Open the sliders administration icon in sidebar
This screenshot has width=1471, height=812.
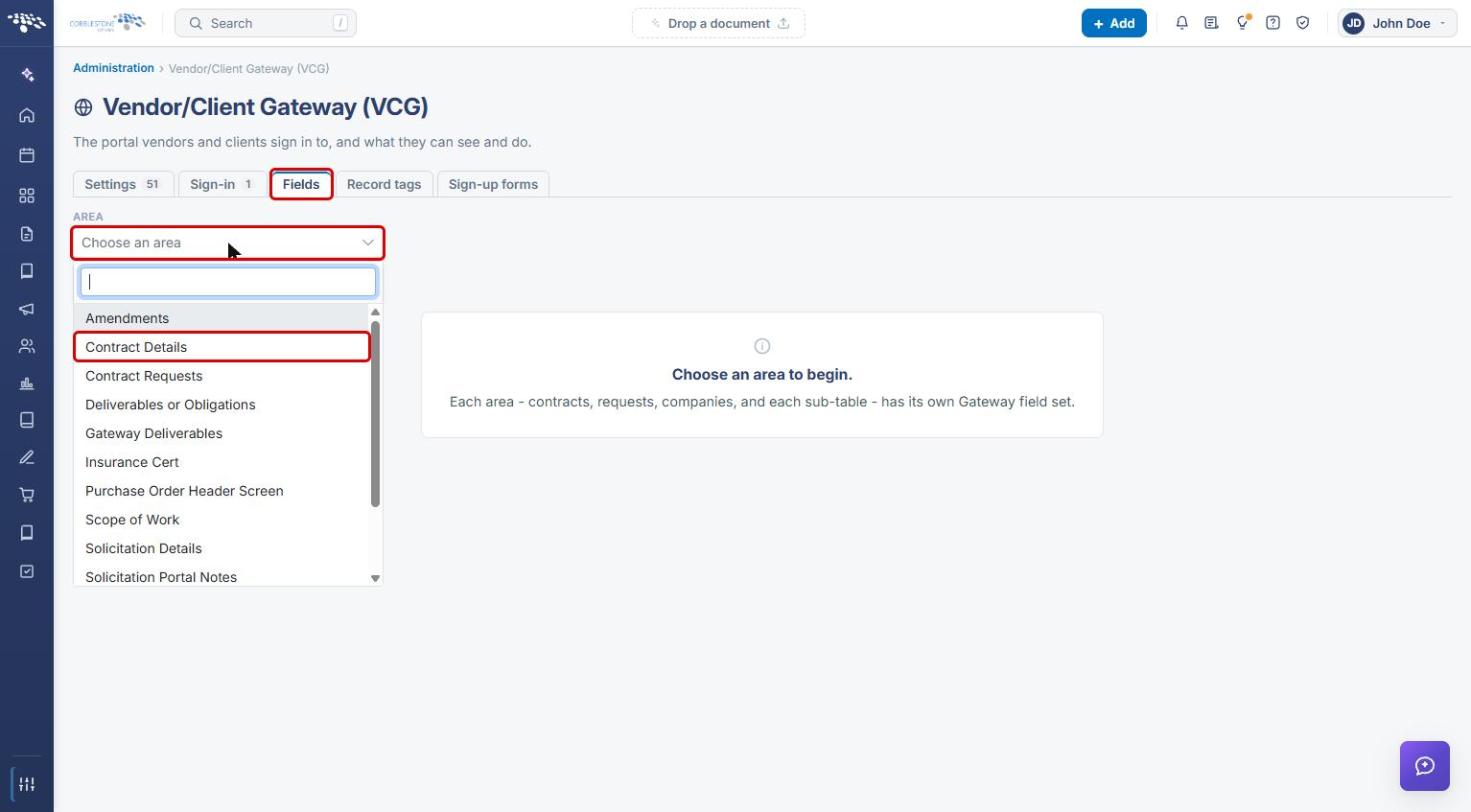[27, 784]
